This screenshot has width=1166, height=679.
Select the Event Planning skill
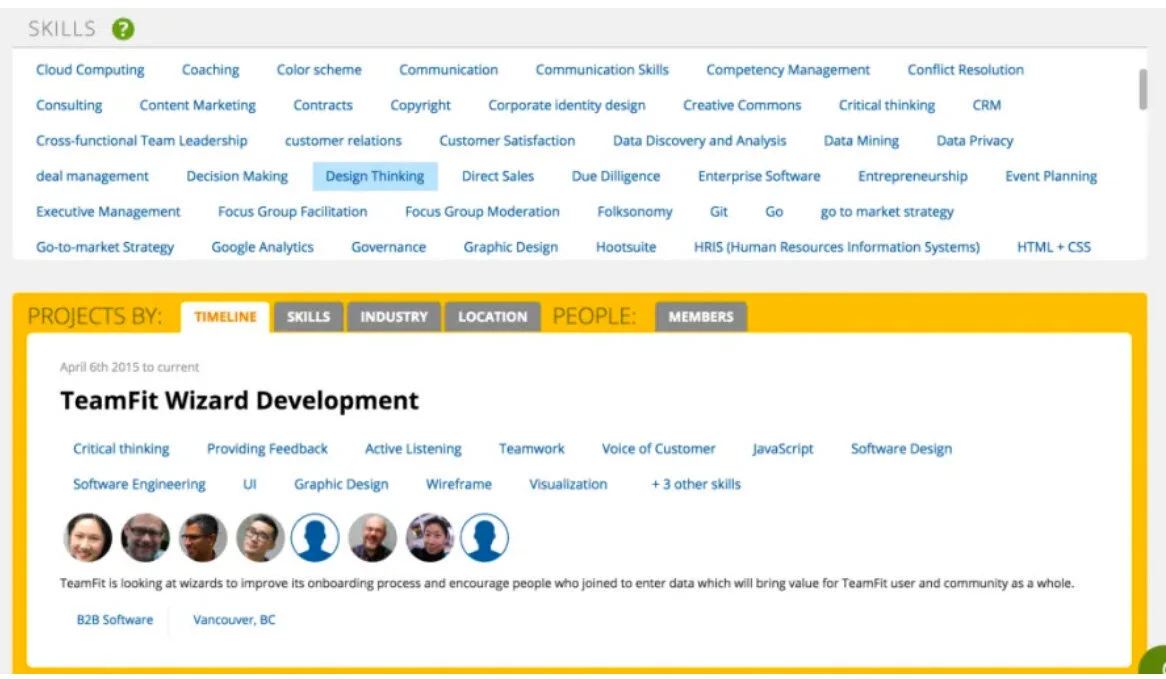(1051, 176)
